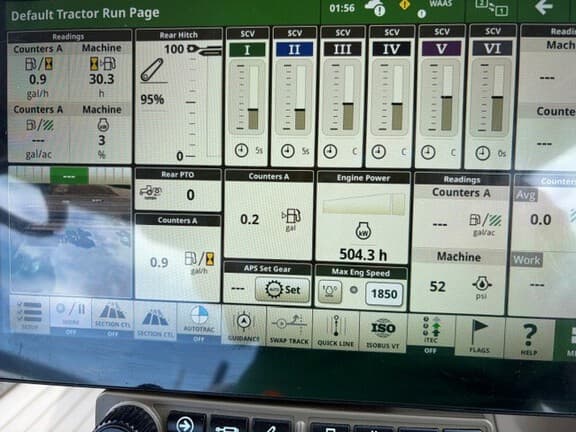Select the 1850 max engine speed field

384,294
